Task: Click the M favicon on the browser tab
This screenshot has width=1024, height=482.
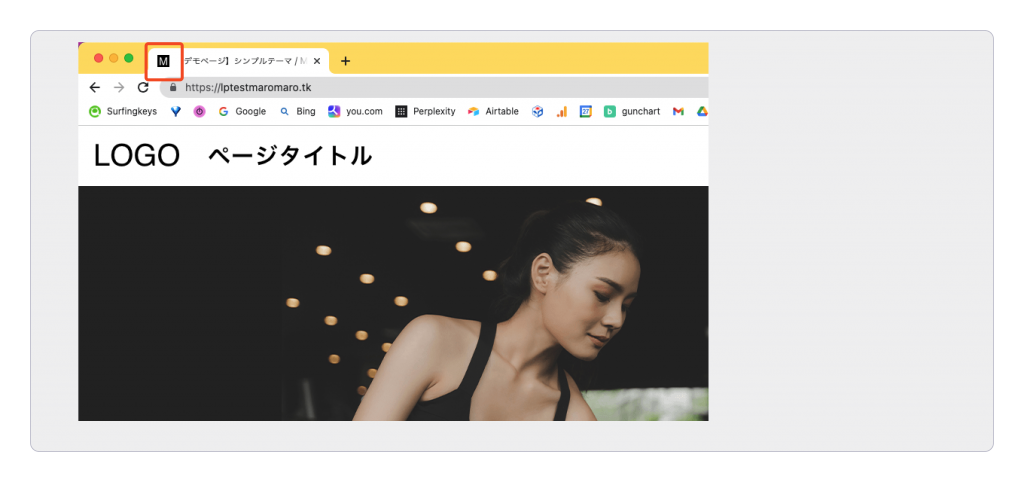Action: (x=163, y=61)
